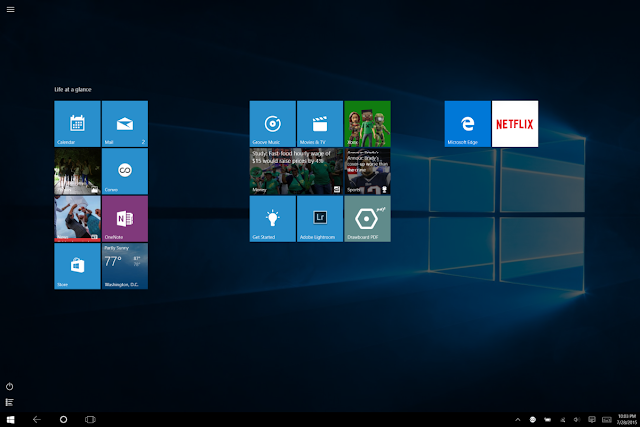Launch Microsoft Edge tile
The image size is (640, 427).
click(x=467, y=124)
